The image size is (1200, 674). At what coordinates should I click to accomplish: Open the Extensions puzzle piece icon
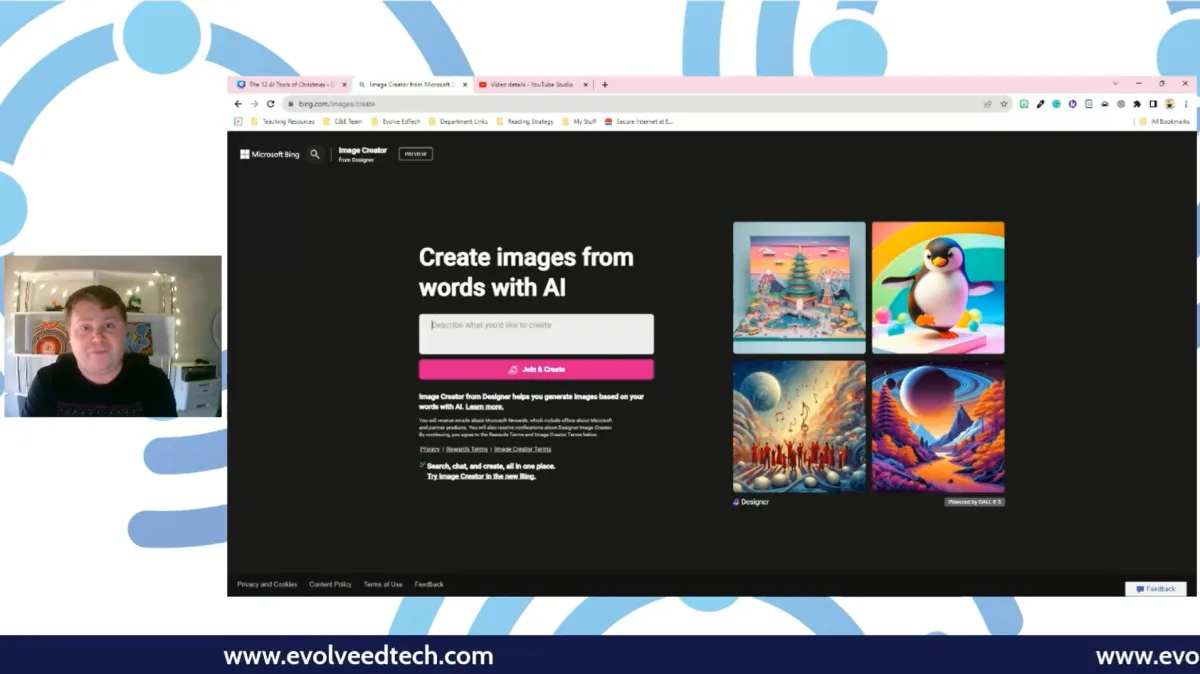click(x=1136, y=104)
